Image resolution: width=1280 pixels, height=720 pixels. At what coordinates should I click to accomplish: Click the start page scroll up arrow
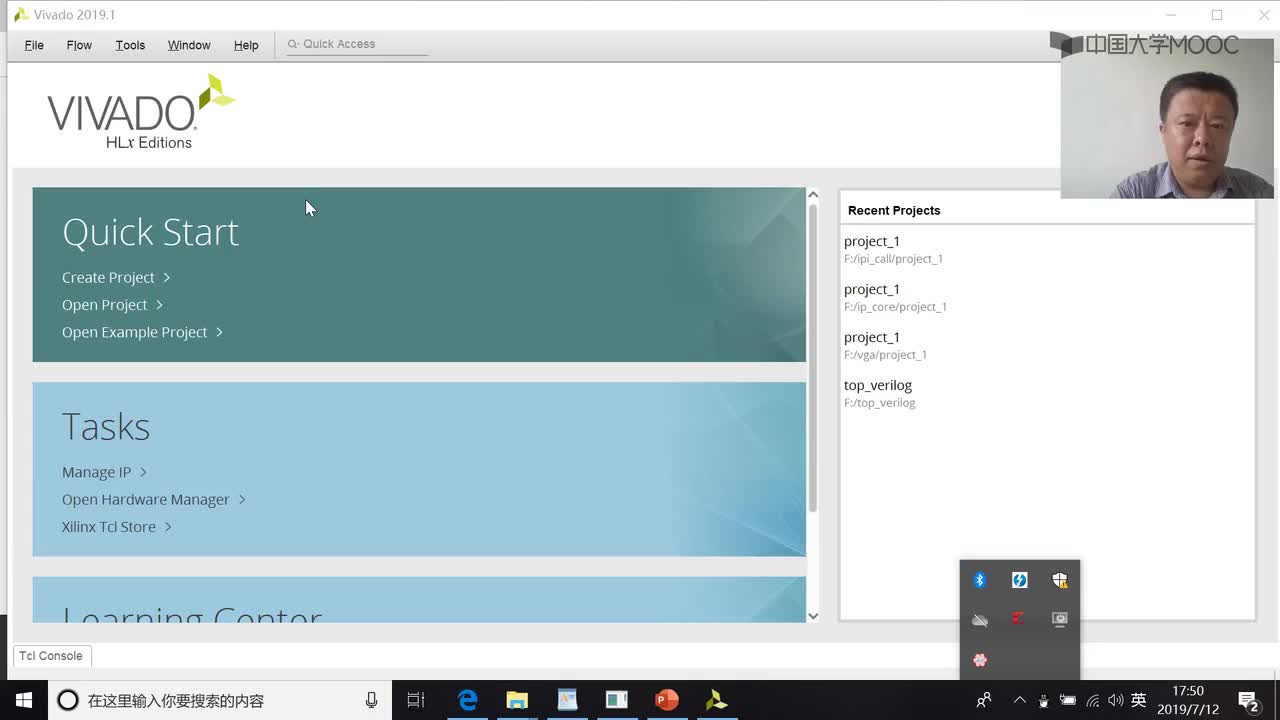point(813,194)
